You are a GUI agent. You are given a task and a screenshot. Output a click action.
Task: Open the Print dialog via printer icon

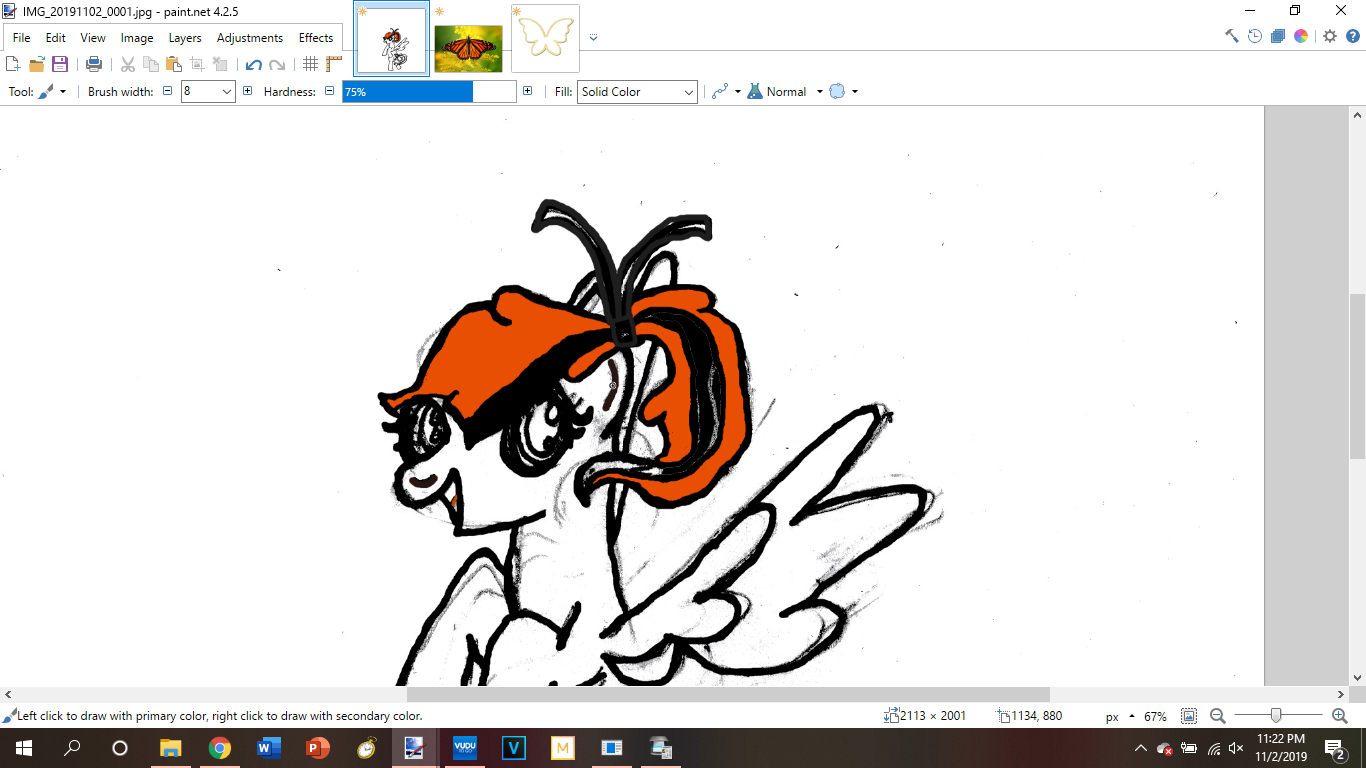click(94, 64)
